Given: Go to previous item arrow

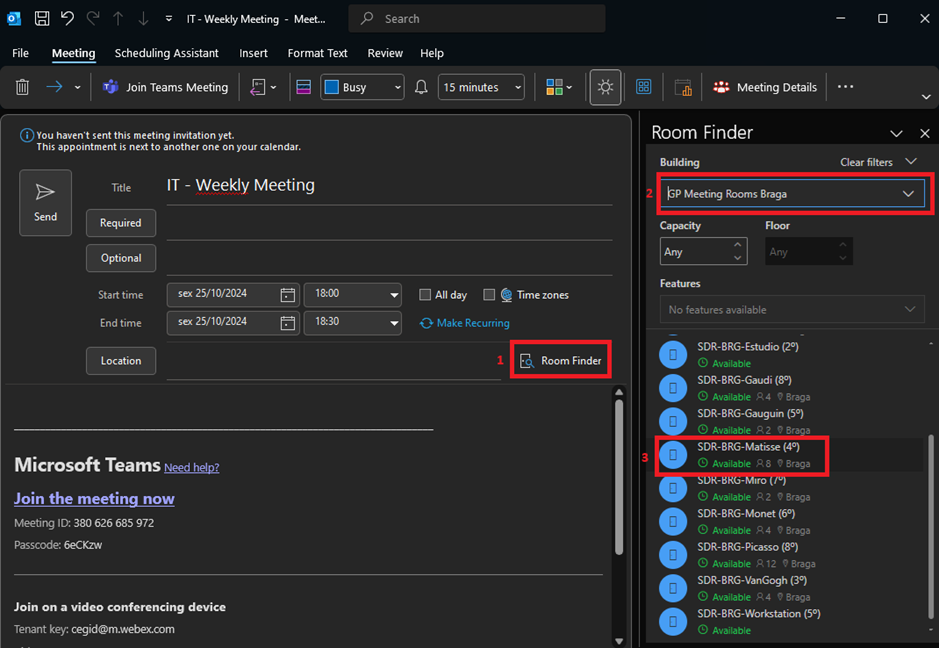Looking at the screenshot, I should pos(118,19).
